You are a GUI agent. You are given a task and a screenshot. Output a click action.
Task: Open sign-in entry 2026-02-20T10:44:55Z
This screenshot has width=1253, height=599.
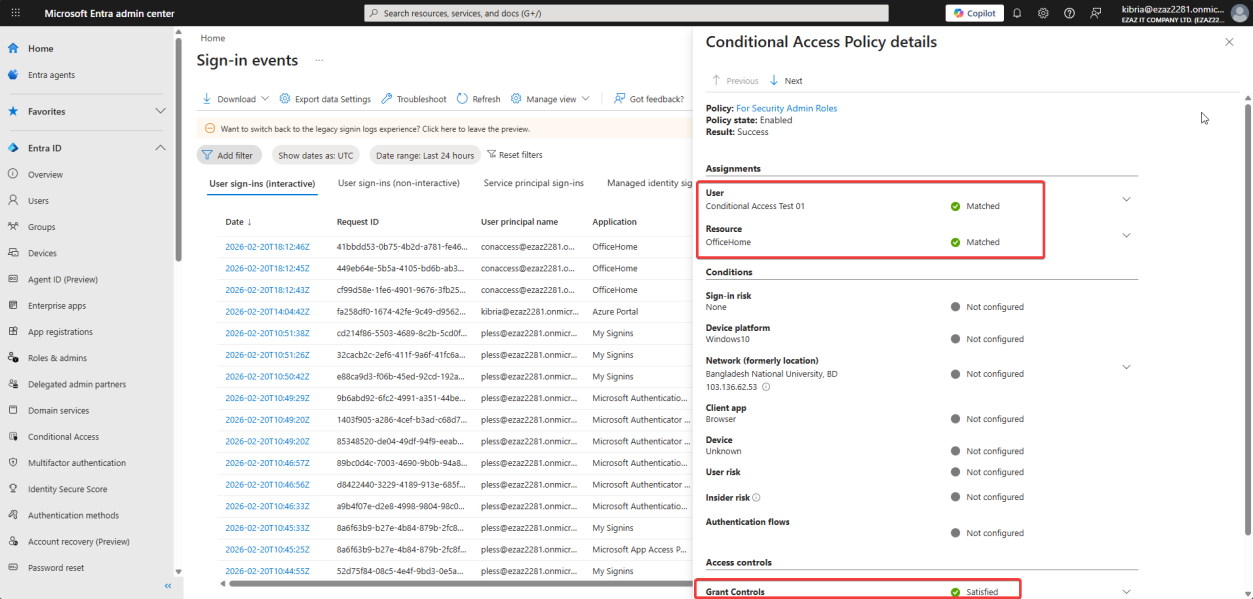pos(267,571)
